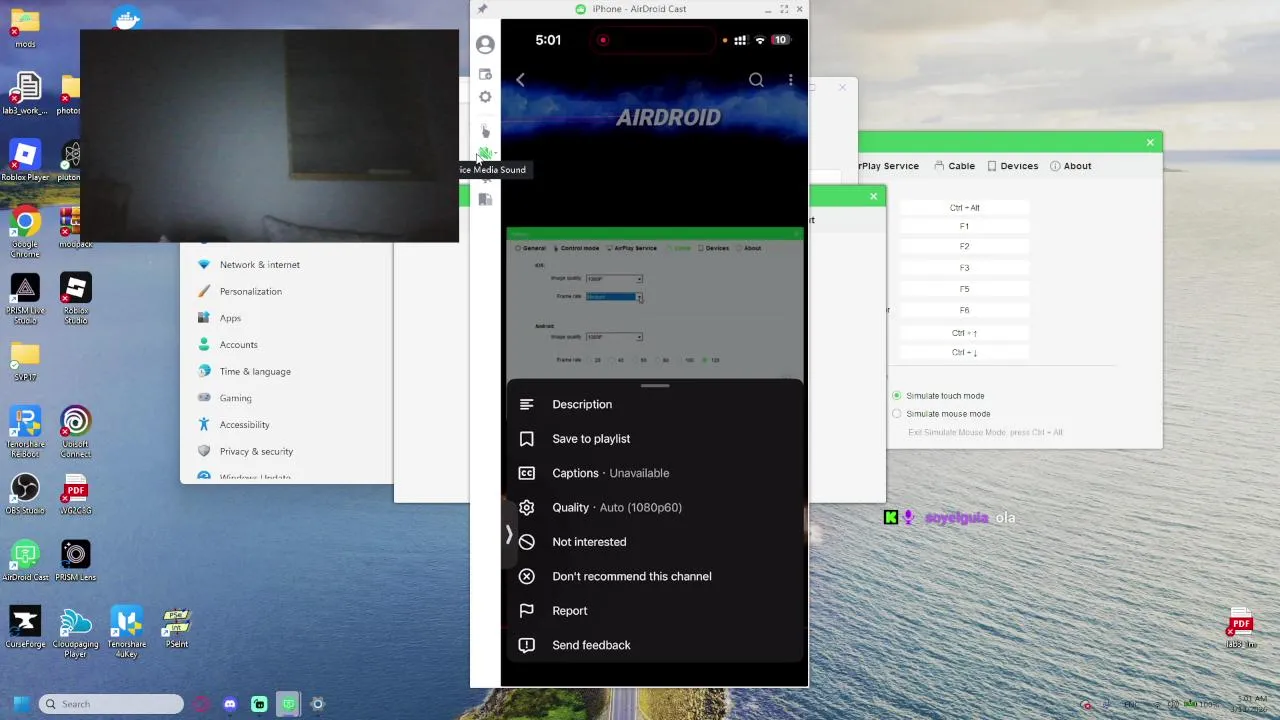
Task: Select Simulate touch mode radio button
Action: pyautogui.click(x=897, y=396)
